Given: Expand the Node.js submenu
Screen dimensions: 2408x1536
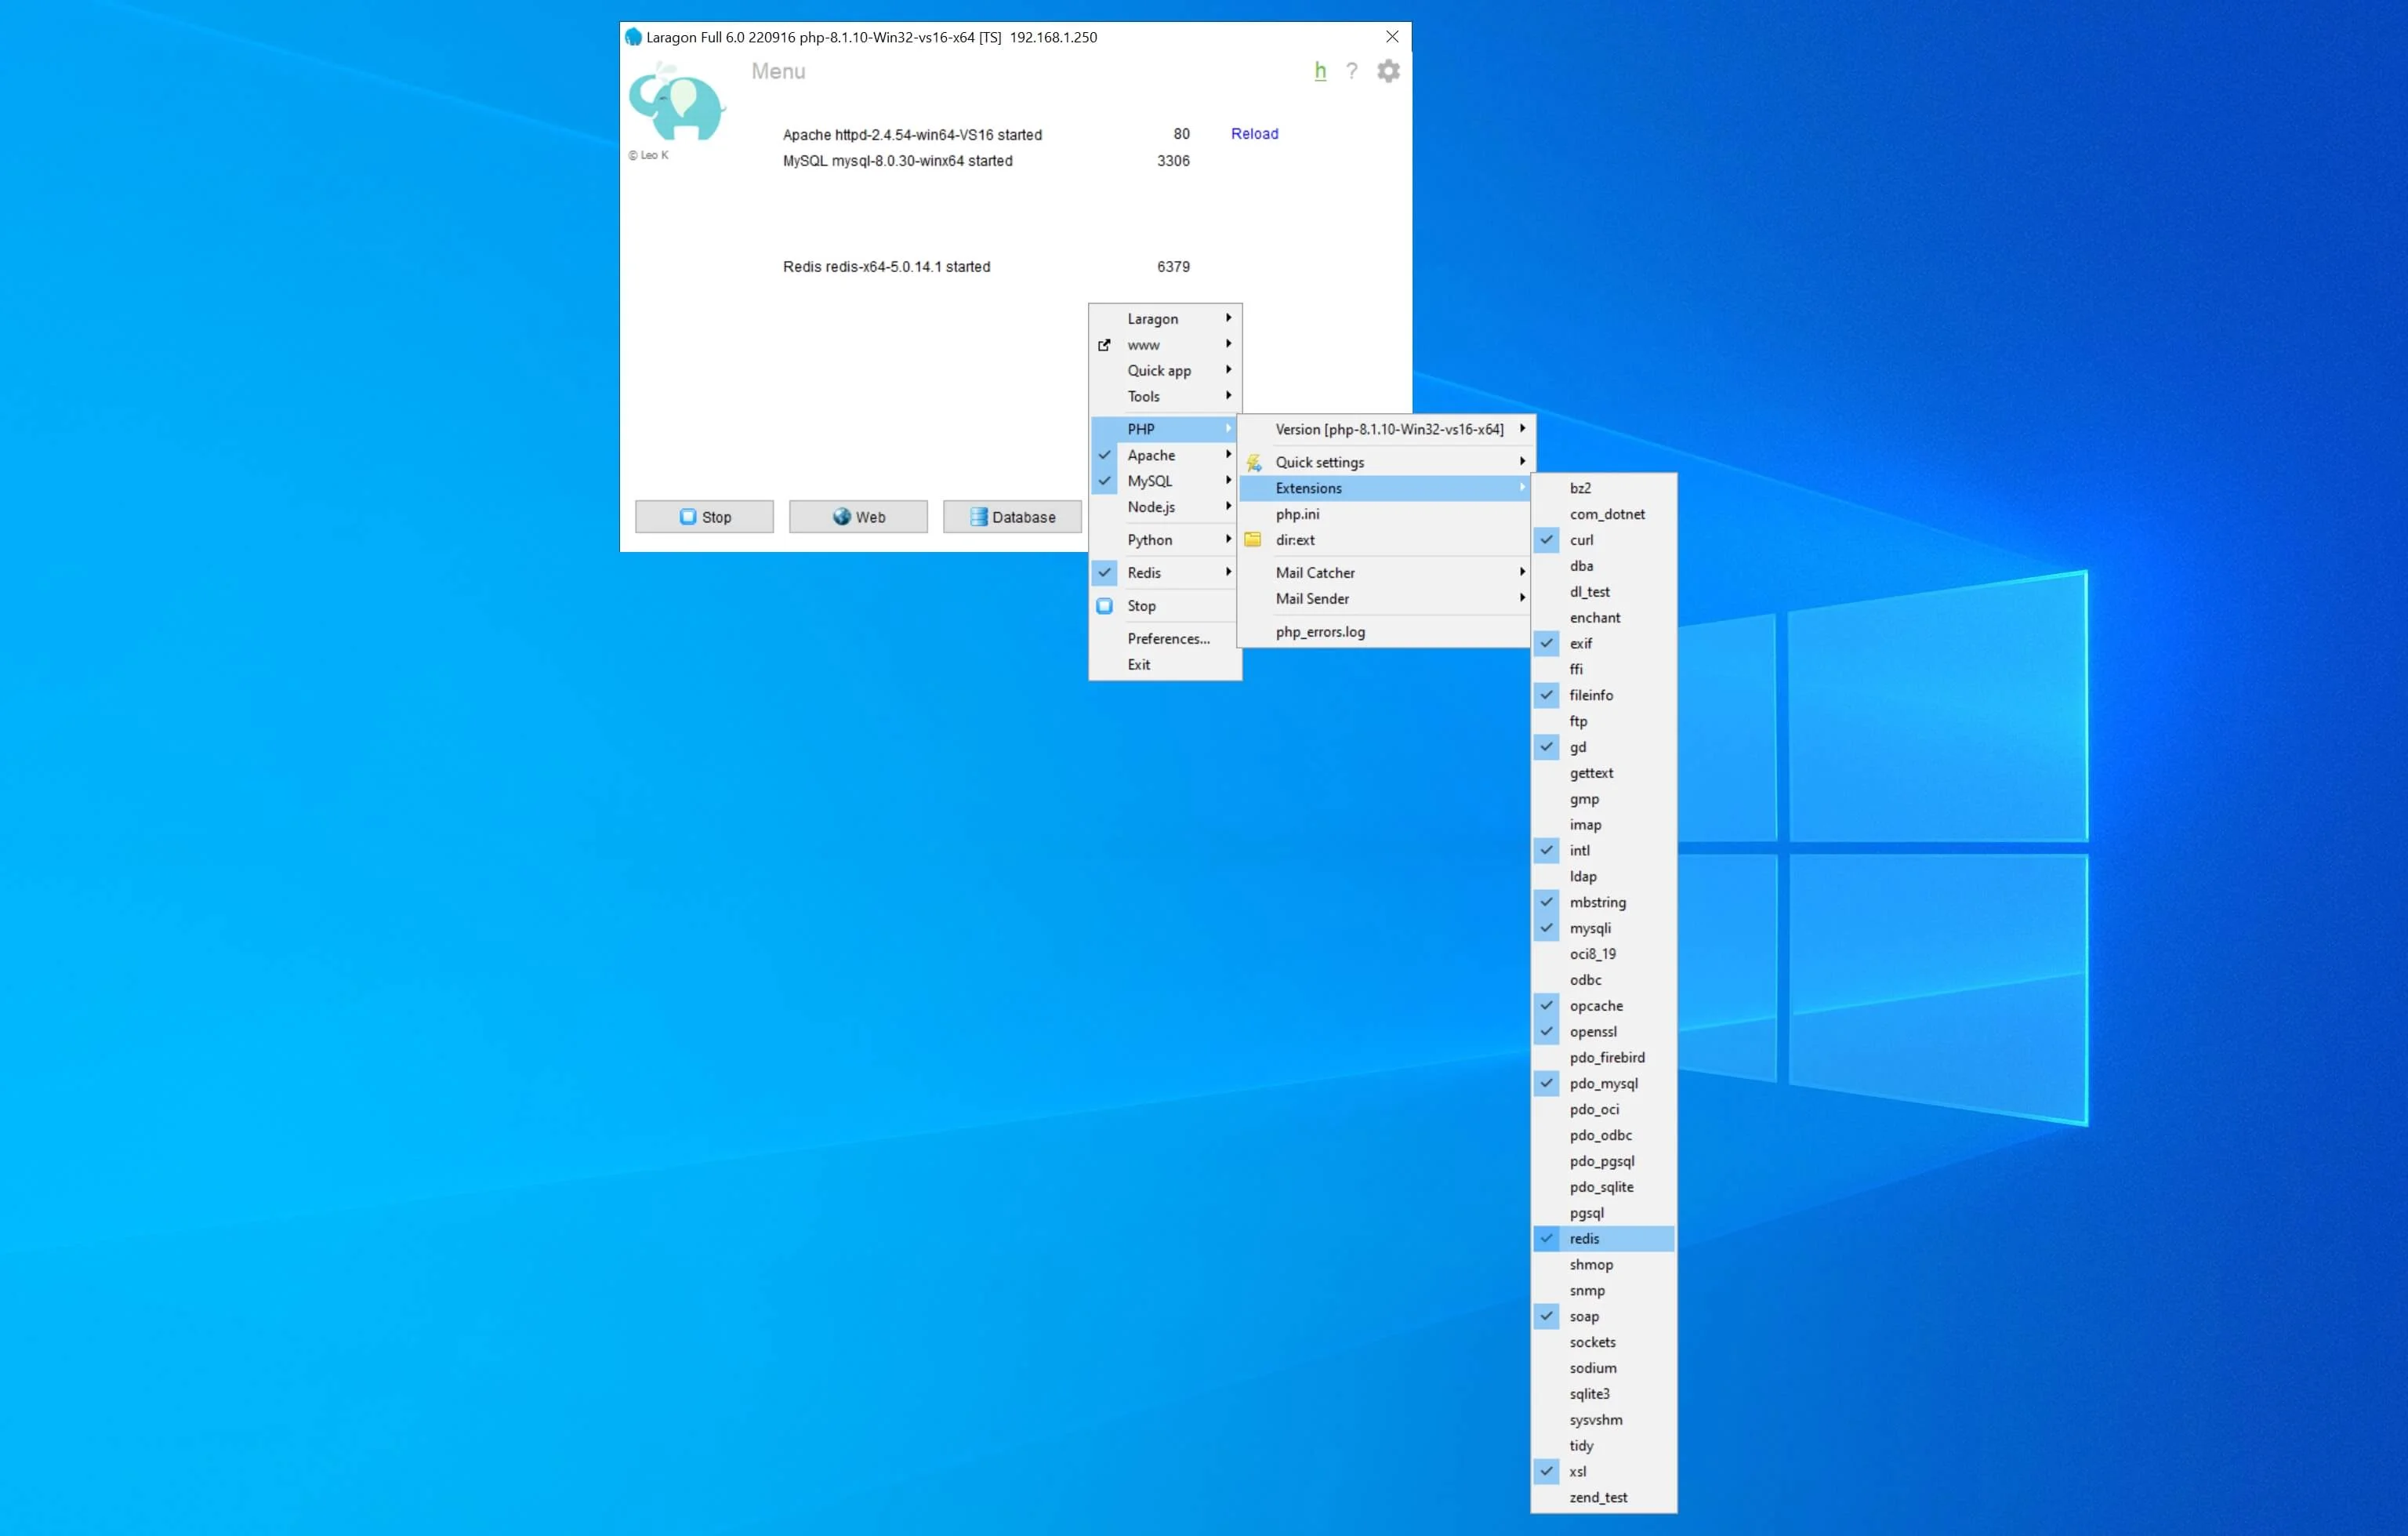Looking at the screenshot, I should (1165, 507).
